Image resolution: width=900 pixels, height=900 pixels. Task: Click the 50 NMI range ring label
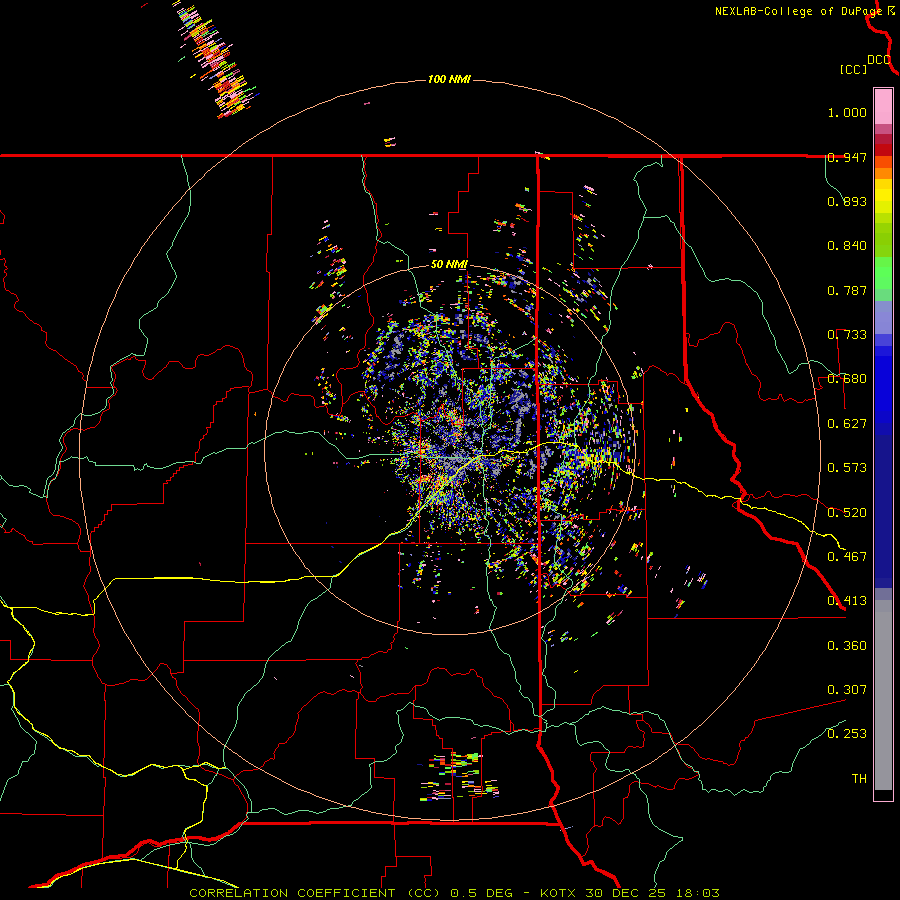click(x=449, y=264)
